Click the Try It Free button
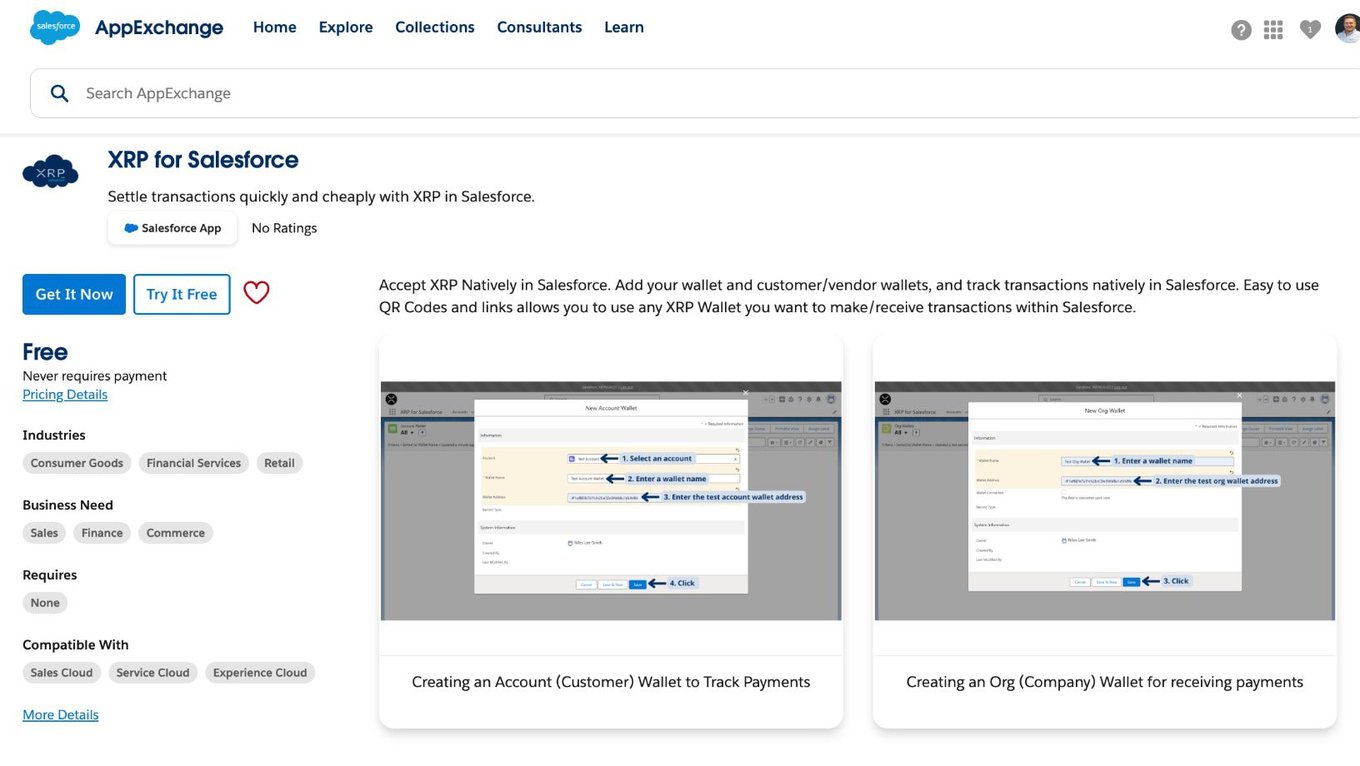 (182, 294)
